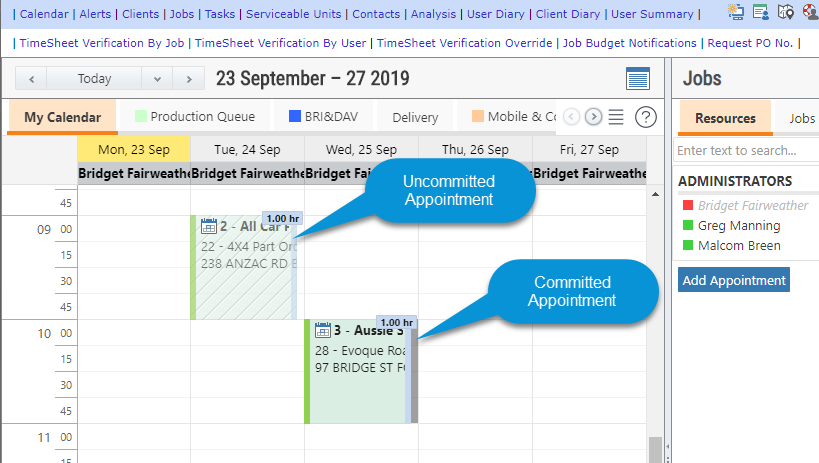Click the green swatch beside Malcom Breen
The image size is (819, 463).
[x=688, y=245]
